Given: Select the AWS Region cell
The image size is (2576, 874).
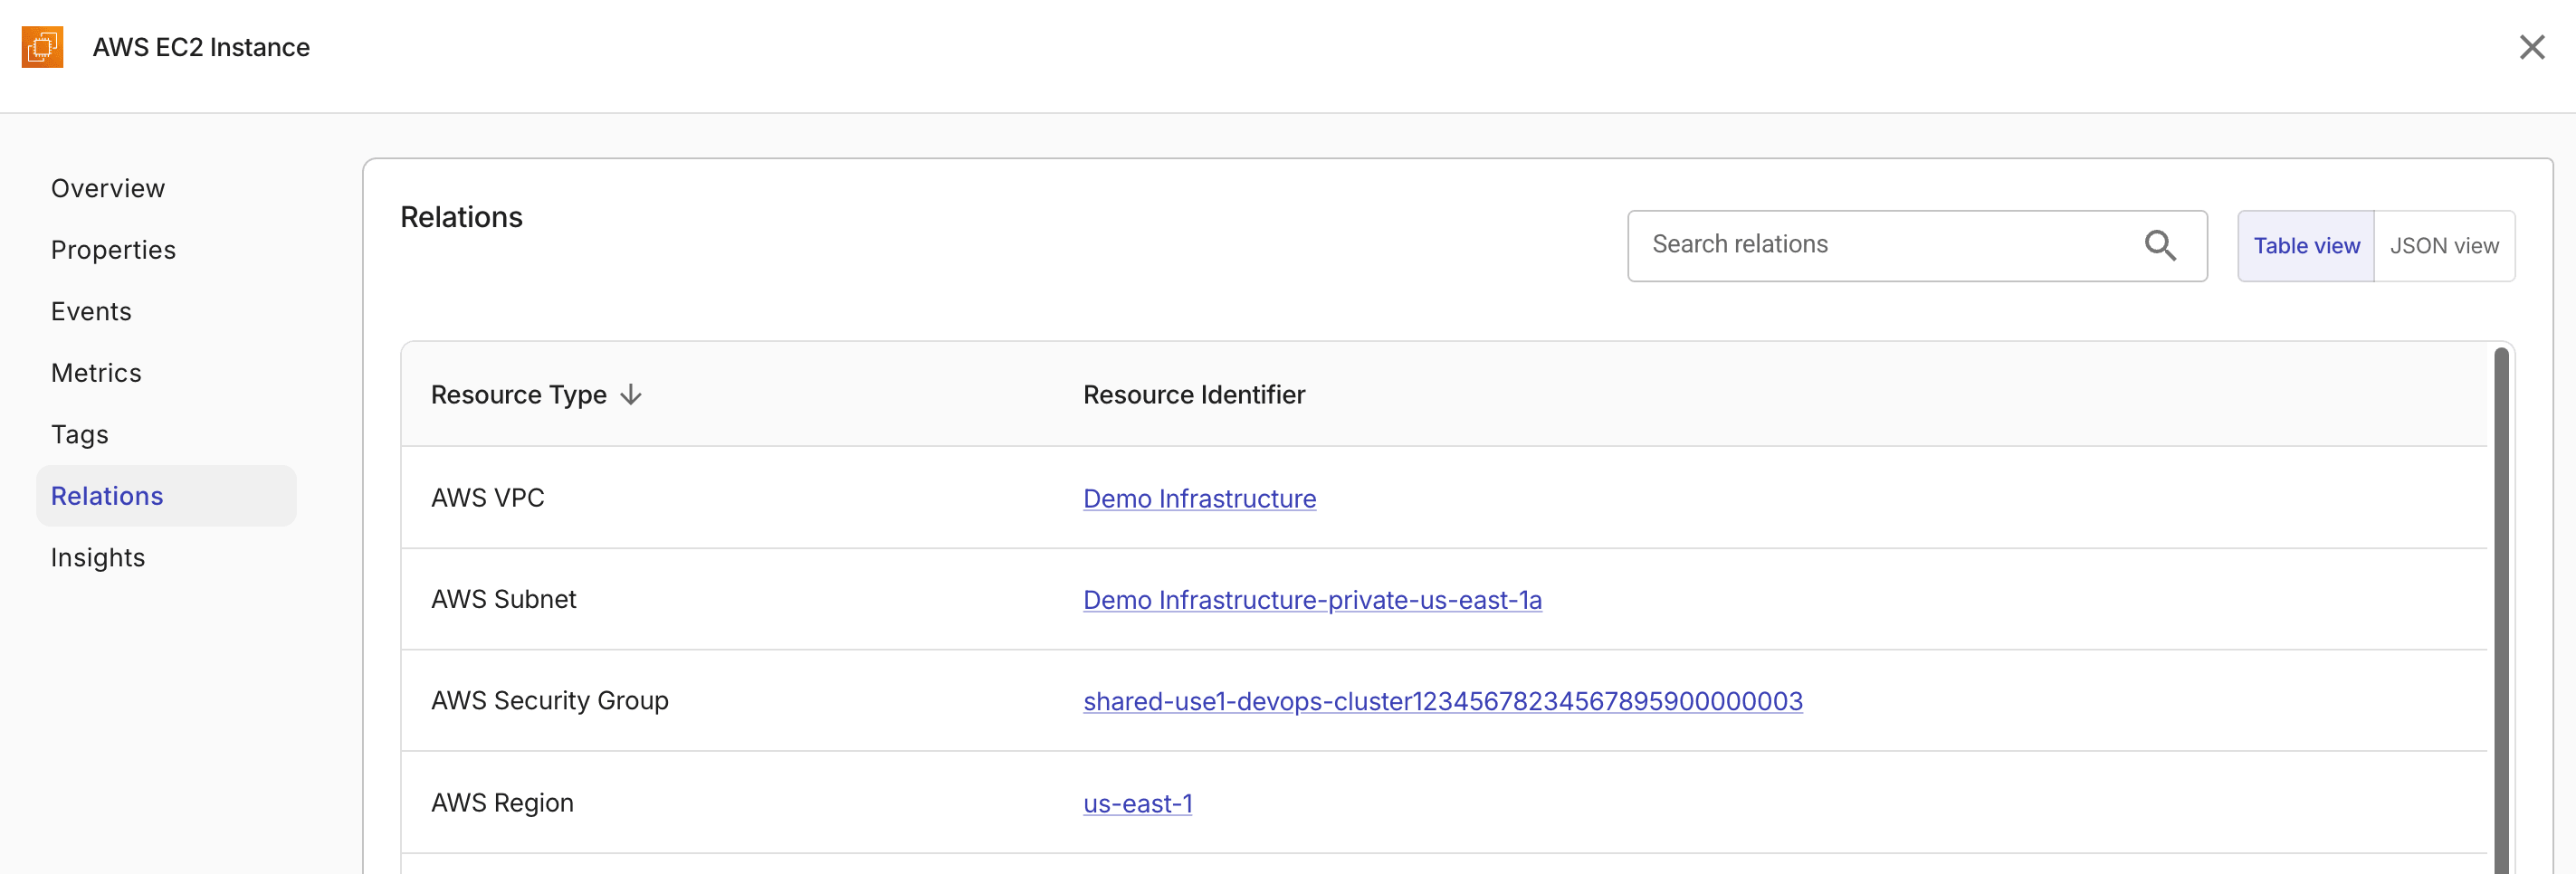Looking at the screenshot, I should (502, 803).
